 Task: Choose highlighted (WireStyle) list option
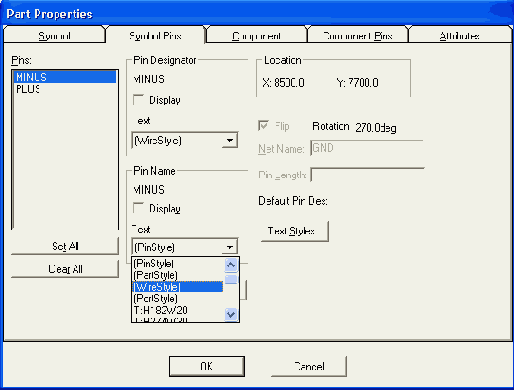[x=178, y=287]
